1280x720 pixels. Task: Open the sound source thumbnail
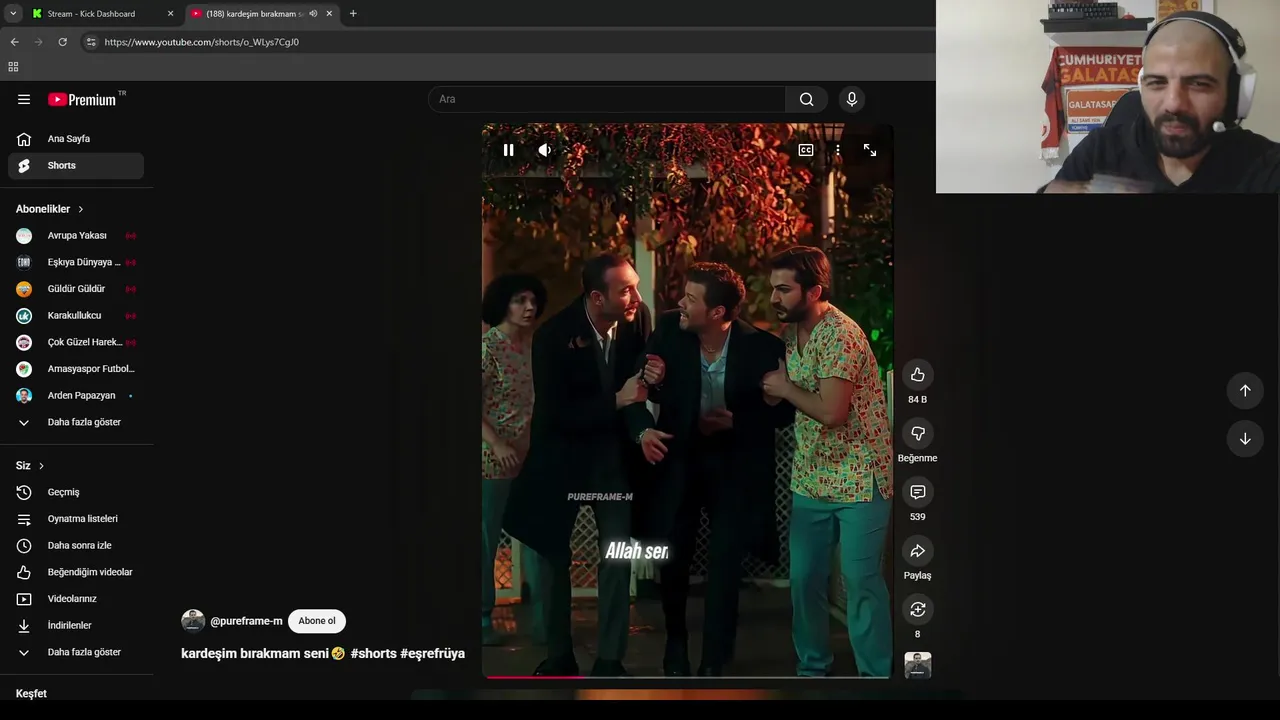point(917,665)
